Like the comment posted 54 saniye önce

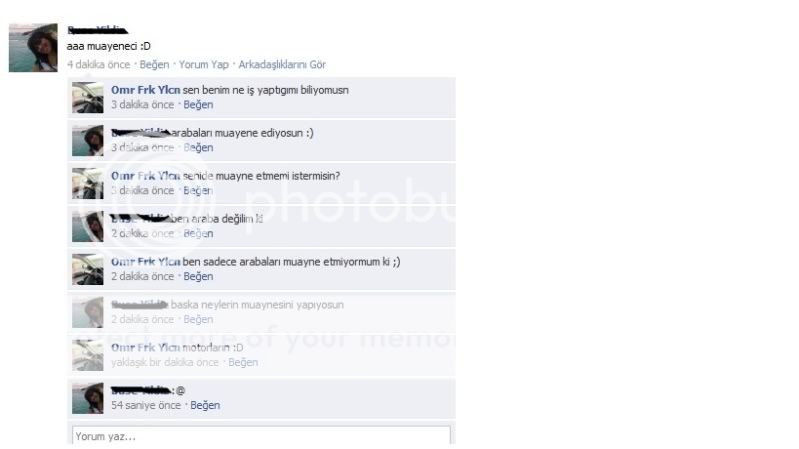coord(205,405)
